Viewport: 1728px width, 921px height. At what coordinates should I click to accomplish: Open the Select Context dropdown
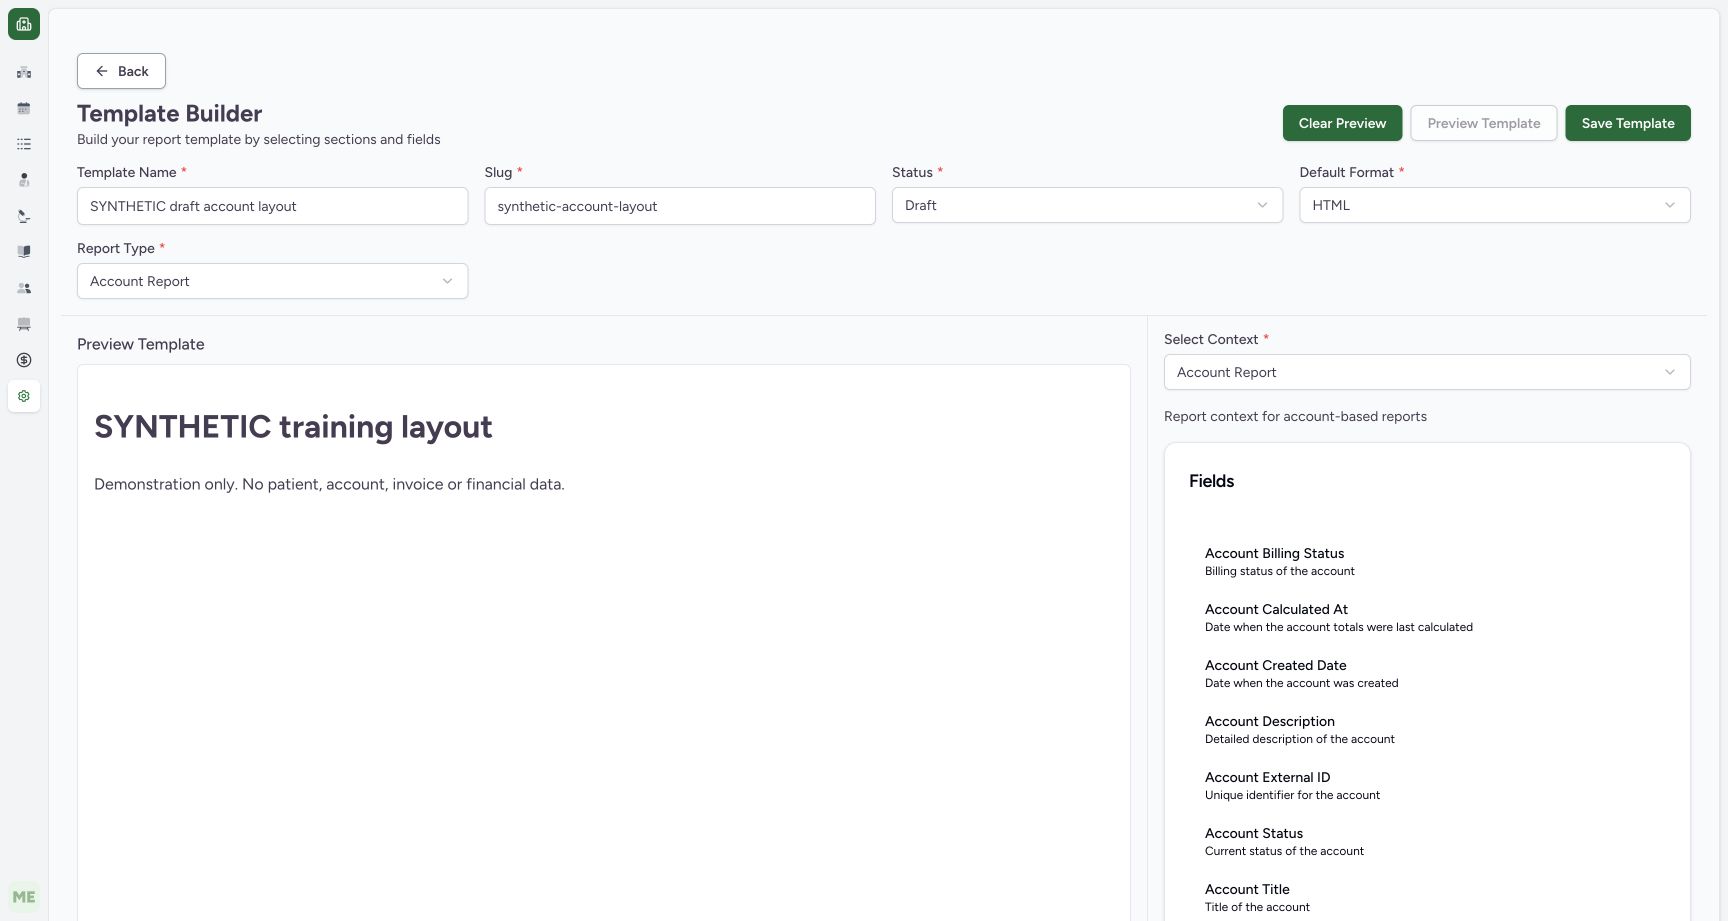tap(1427, 372)
